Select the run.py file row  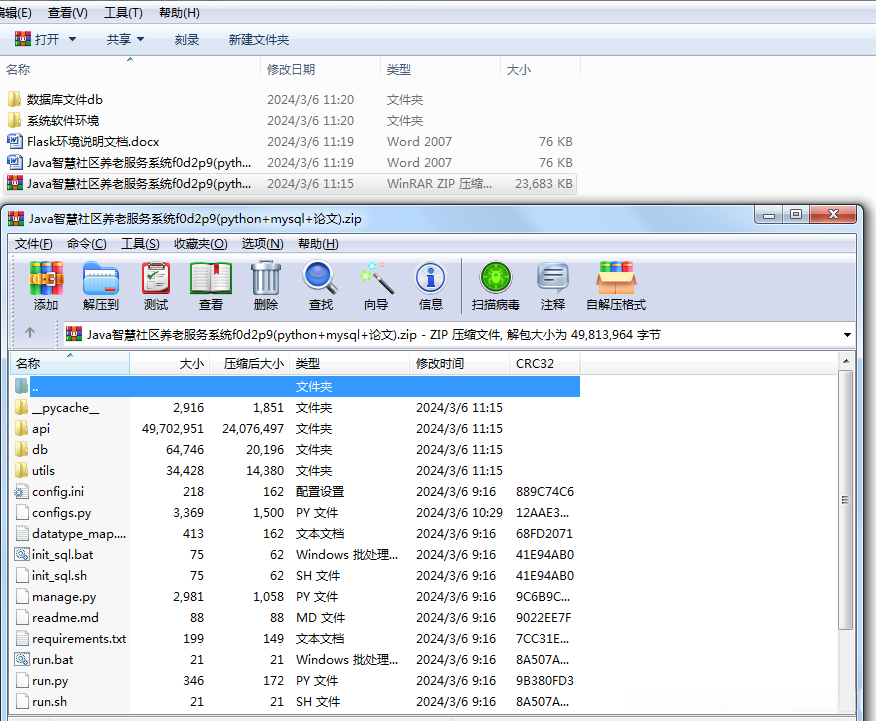[x=296, y=681]
